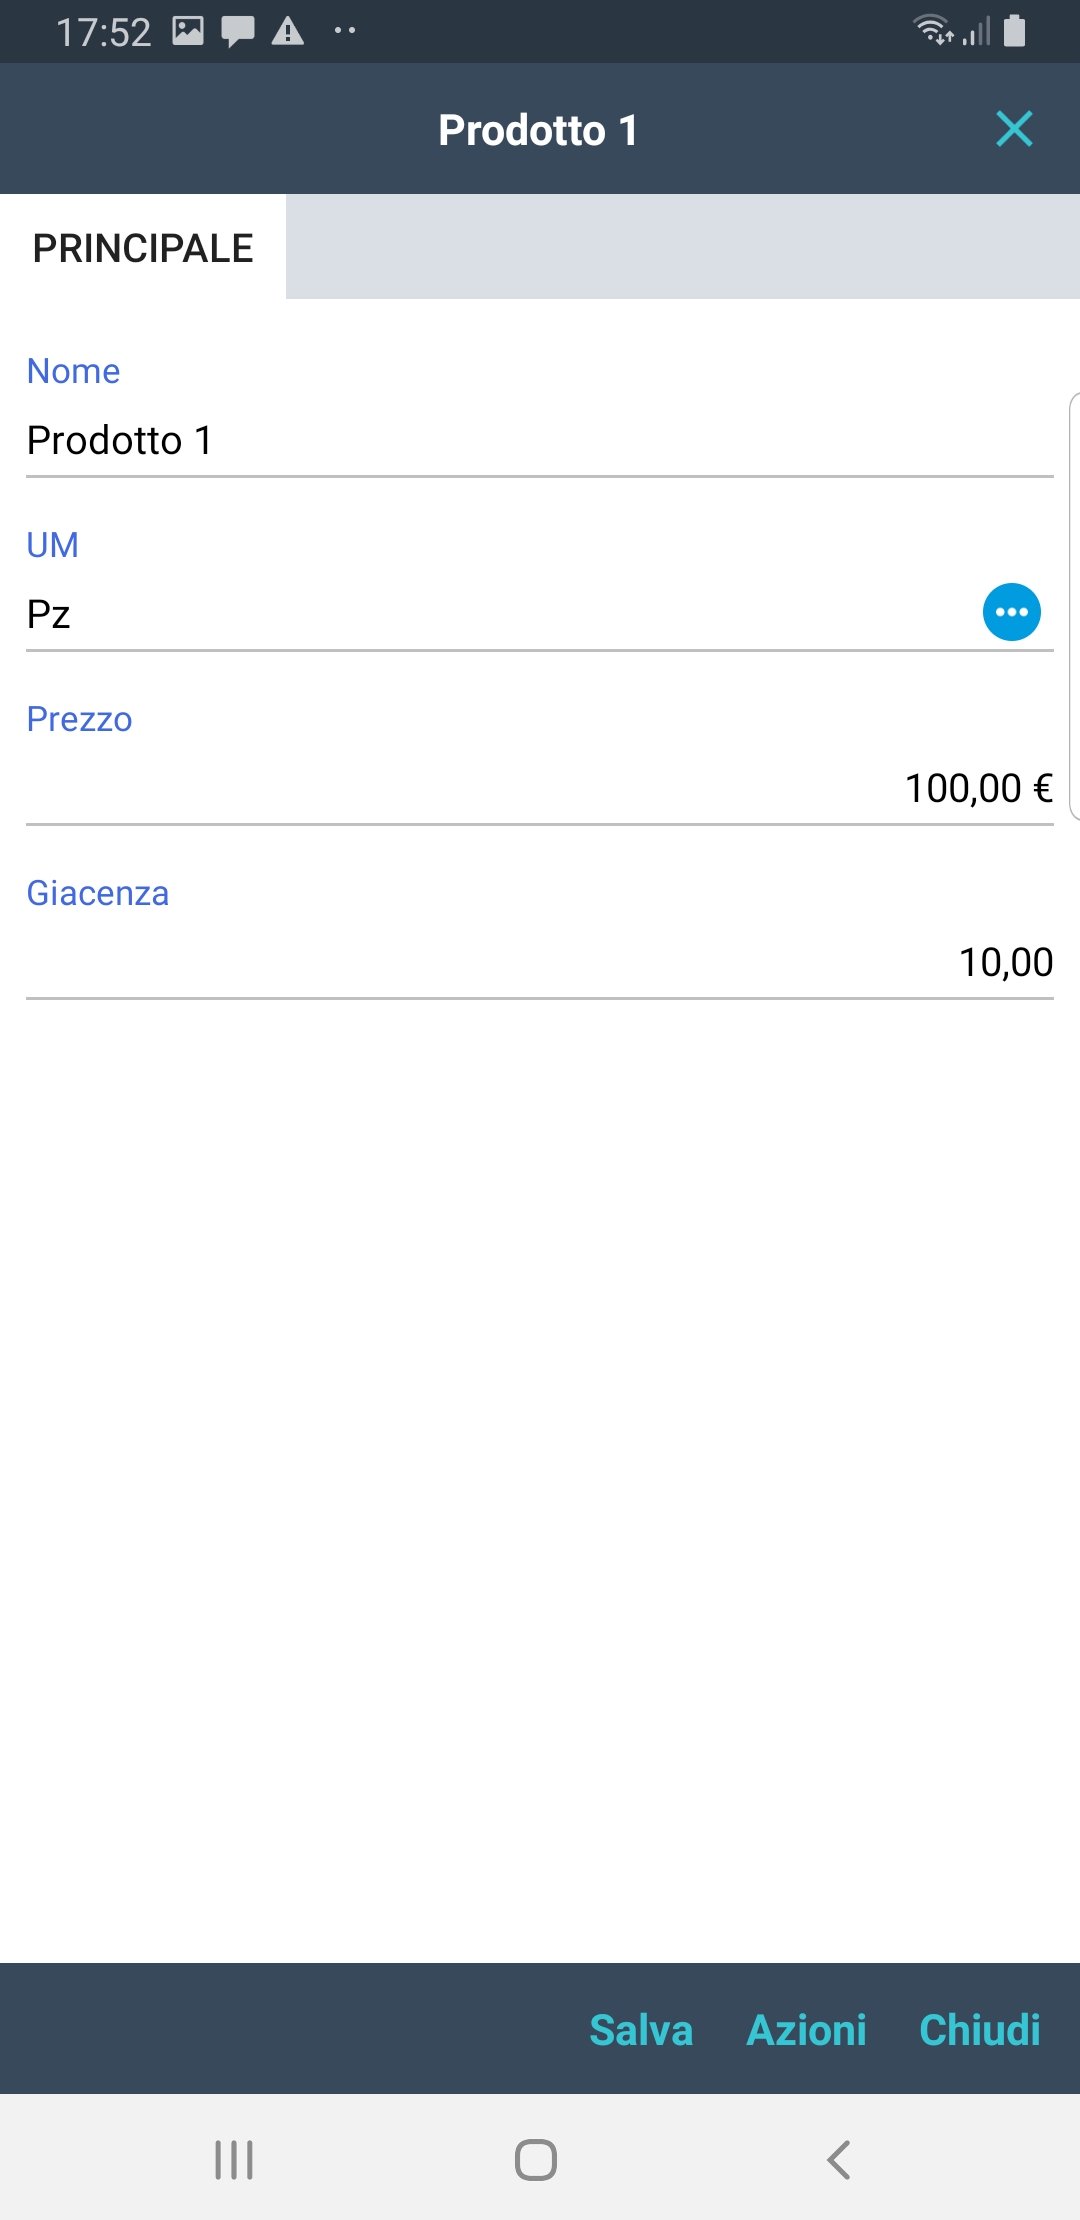Tap the battery icon in status bar
Screen dimensions: 1080x2220
coord(1014,31)
